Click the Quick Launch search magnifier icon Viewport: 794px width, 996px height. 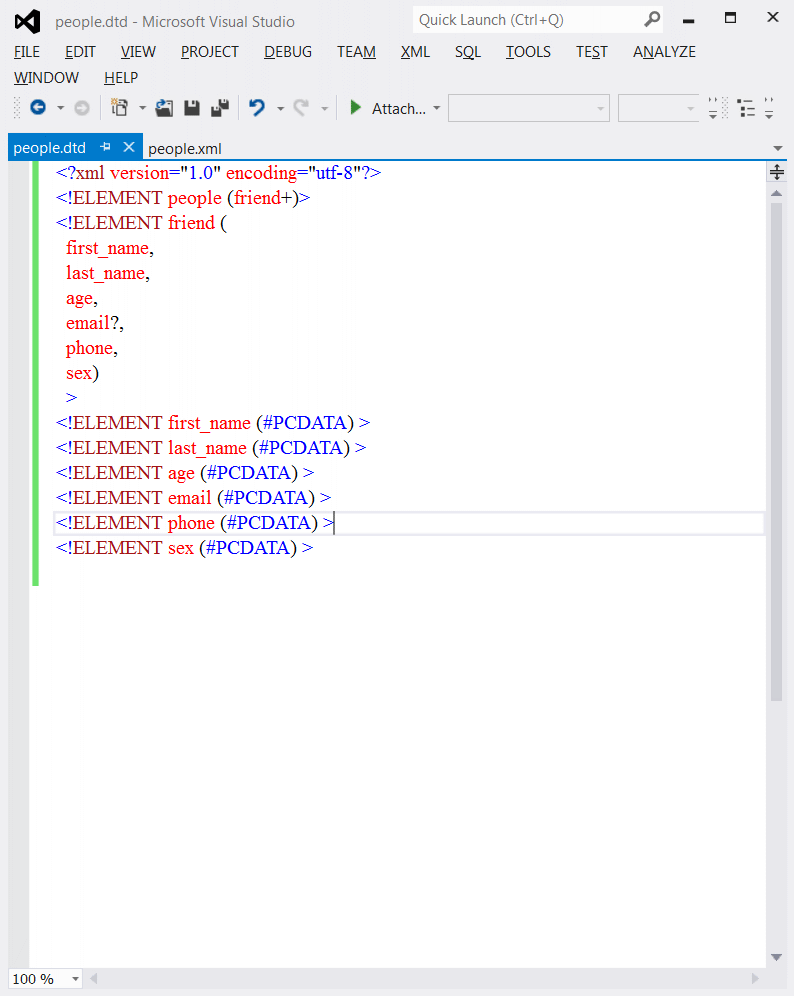point(652,20)
